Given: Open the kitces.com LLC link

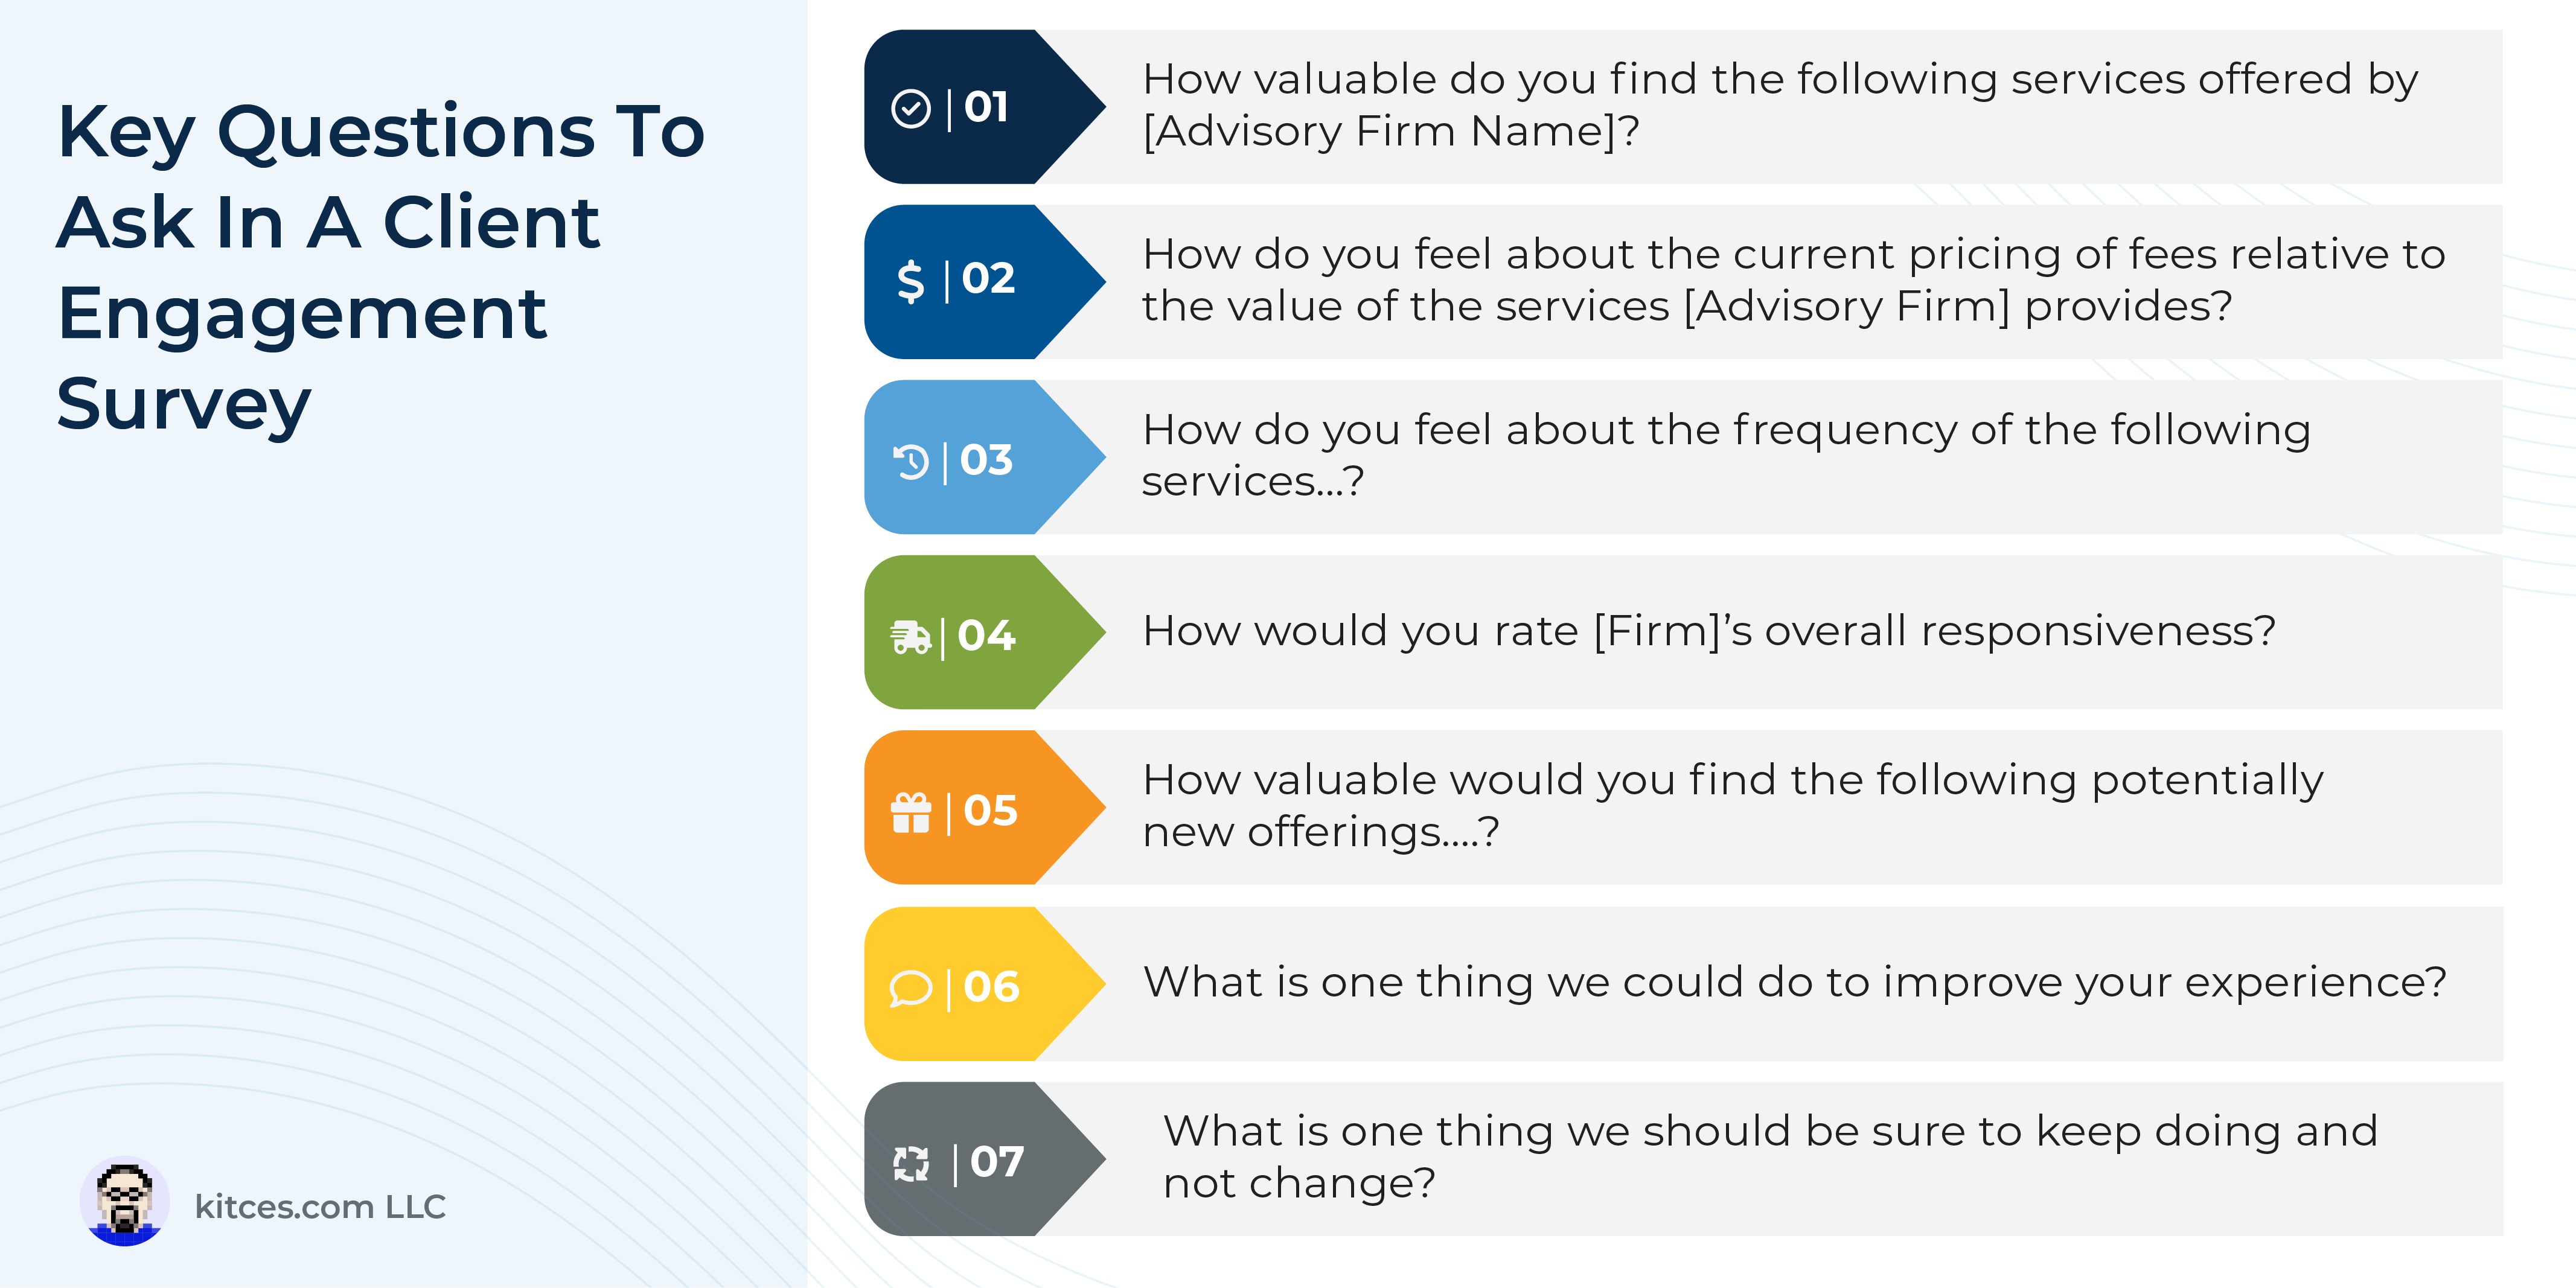Looking at the screenshot, I should click(x=320, y=1207).
